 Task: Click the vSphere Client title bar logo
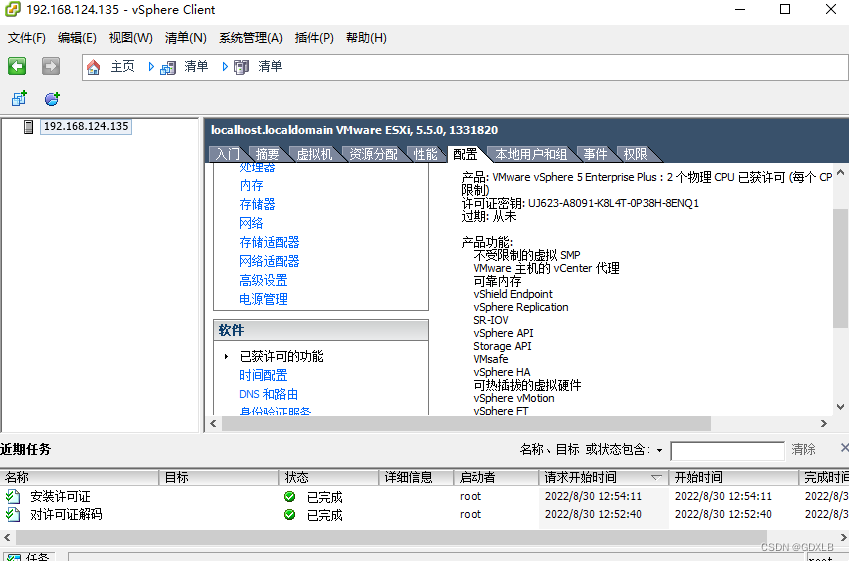(12, 10)
